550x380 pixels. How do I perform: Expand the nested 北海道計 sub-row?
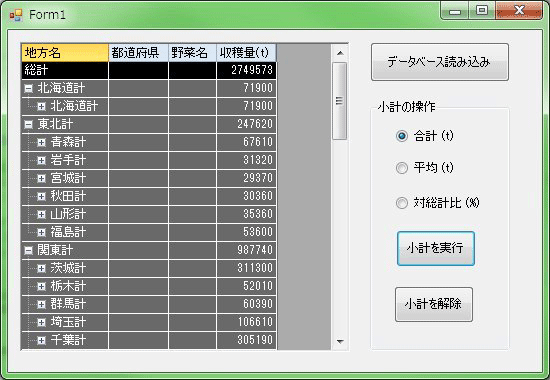click(41, 106)
